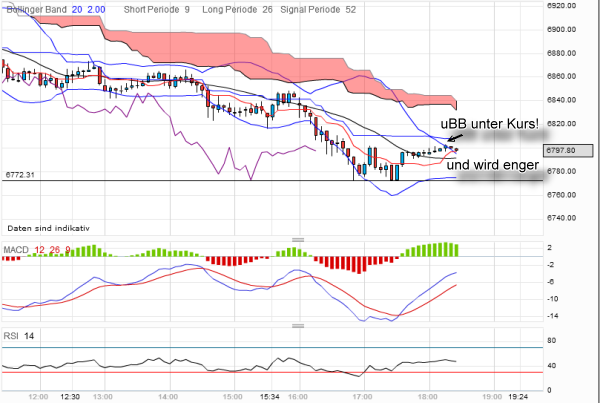Click the 6920.00 price axis label

click(x=562, y=6)
